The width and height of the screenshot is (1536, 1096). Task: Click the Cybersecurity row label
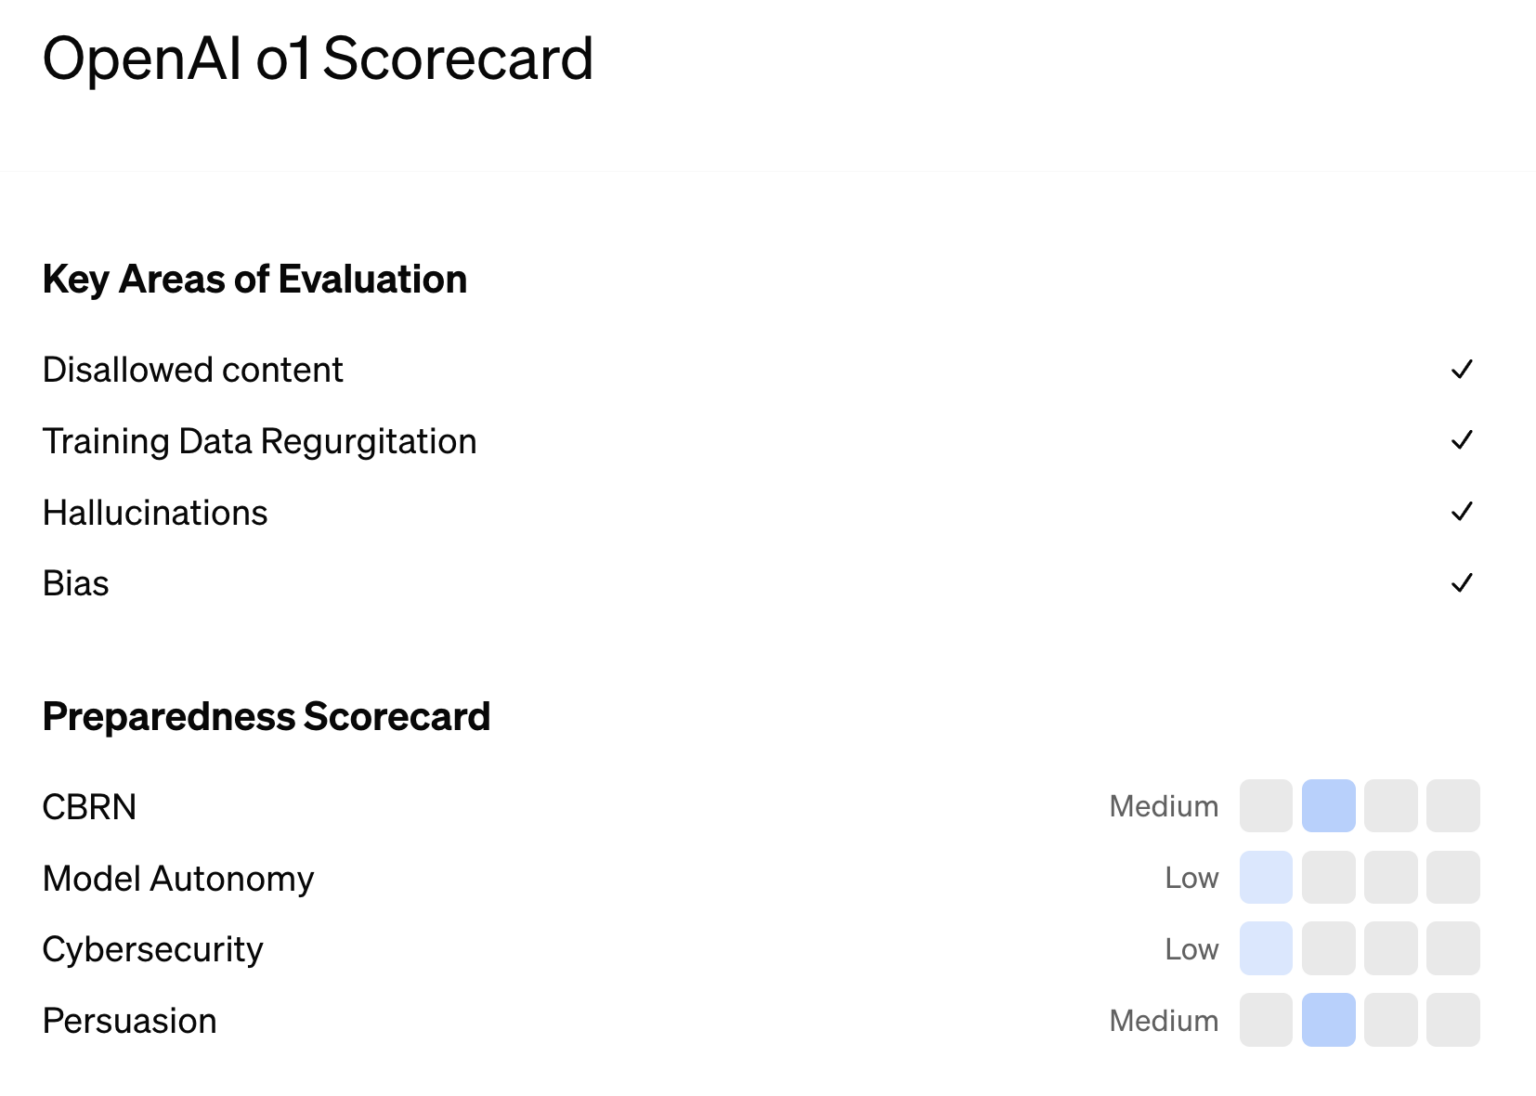click(153, 950)
